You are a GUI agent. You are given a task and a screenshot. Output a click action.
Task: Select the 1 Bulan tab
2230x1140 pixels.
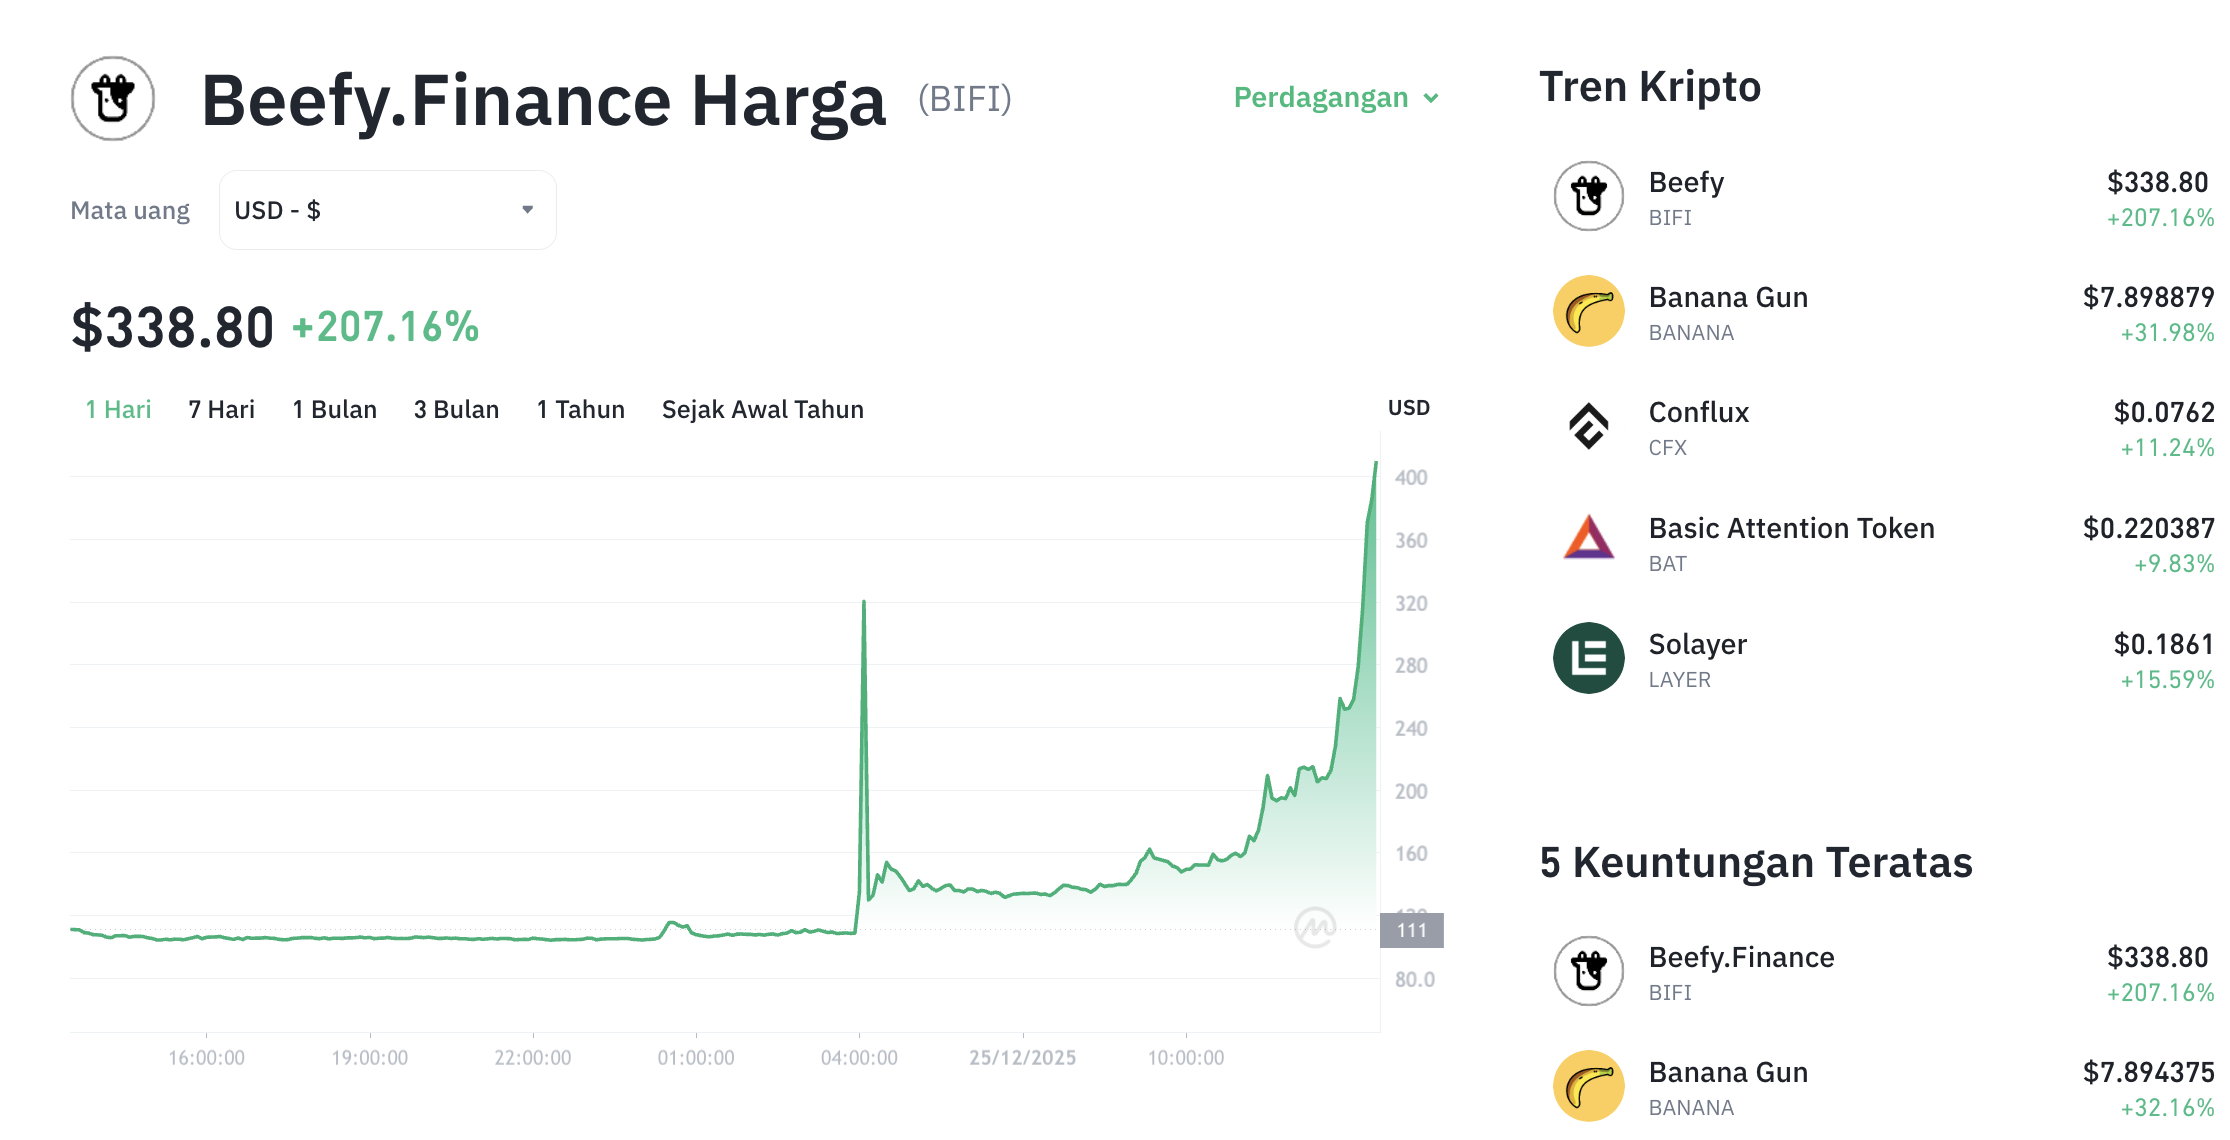334,409
